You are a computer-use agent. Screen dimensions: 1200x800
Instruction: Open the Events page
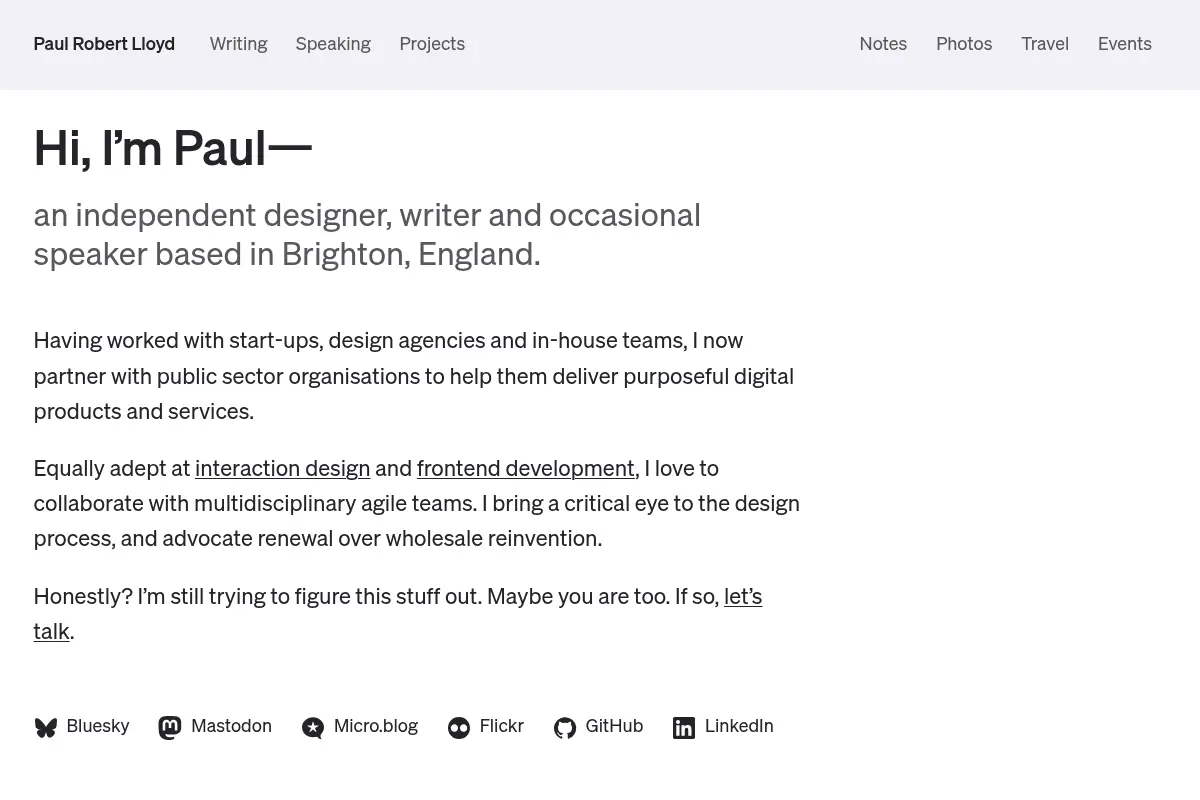click(1125, 44)
